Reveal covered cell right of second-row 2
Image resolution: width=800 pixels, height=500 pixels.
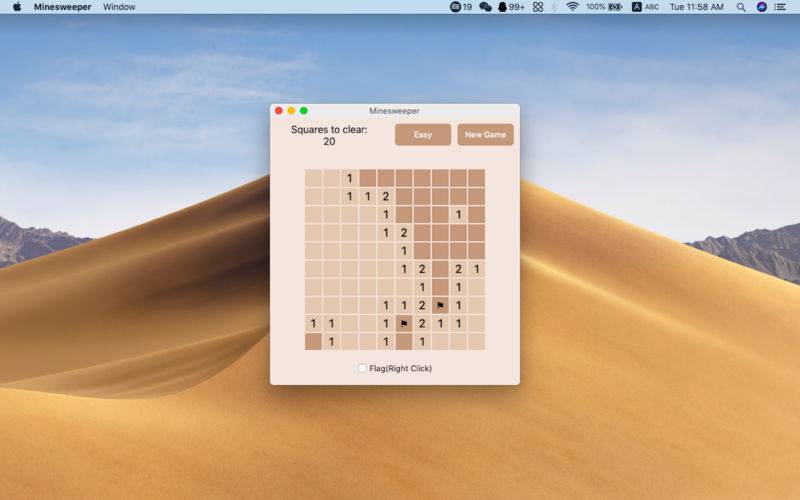pos(404,196)
